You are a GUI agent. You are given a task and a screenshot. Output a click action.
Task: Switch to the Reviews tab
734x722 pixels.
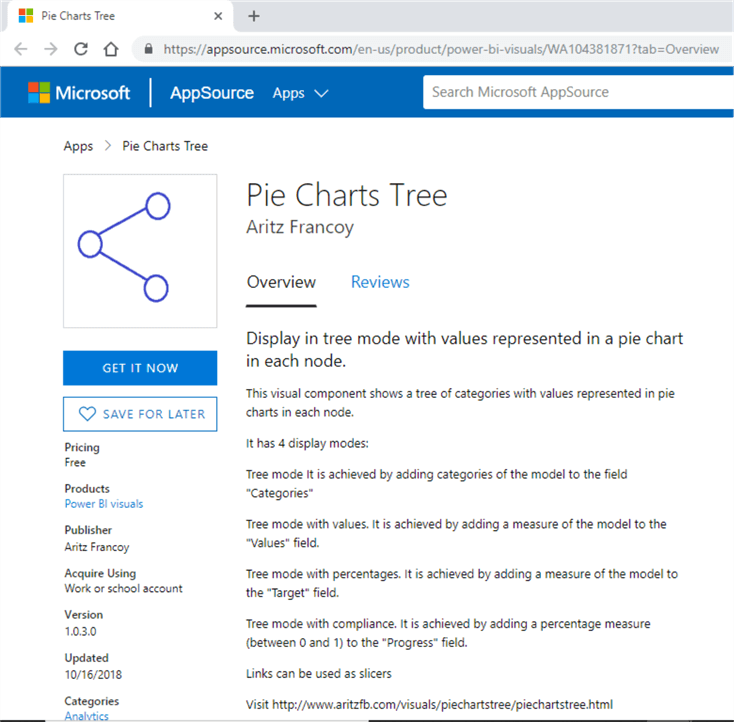pyautogui.click(x=380, y=282)
